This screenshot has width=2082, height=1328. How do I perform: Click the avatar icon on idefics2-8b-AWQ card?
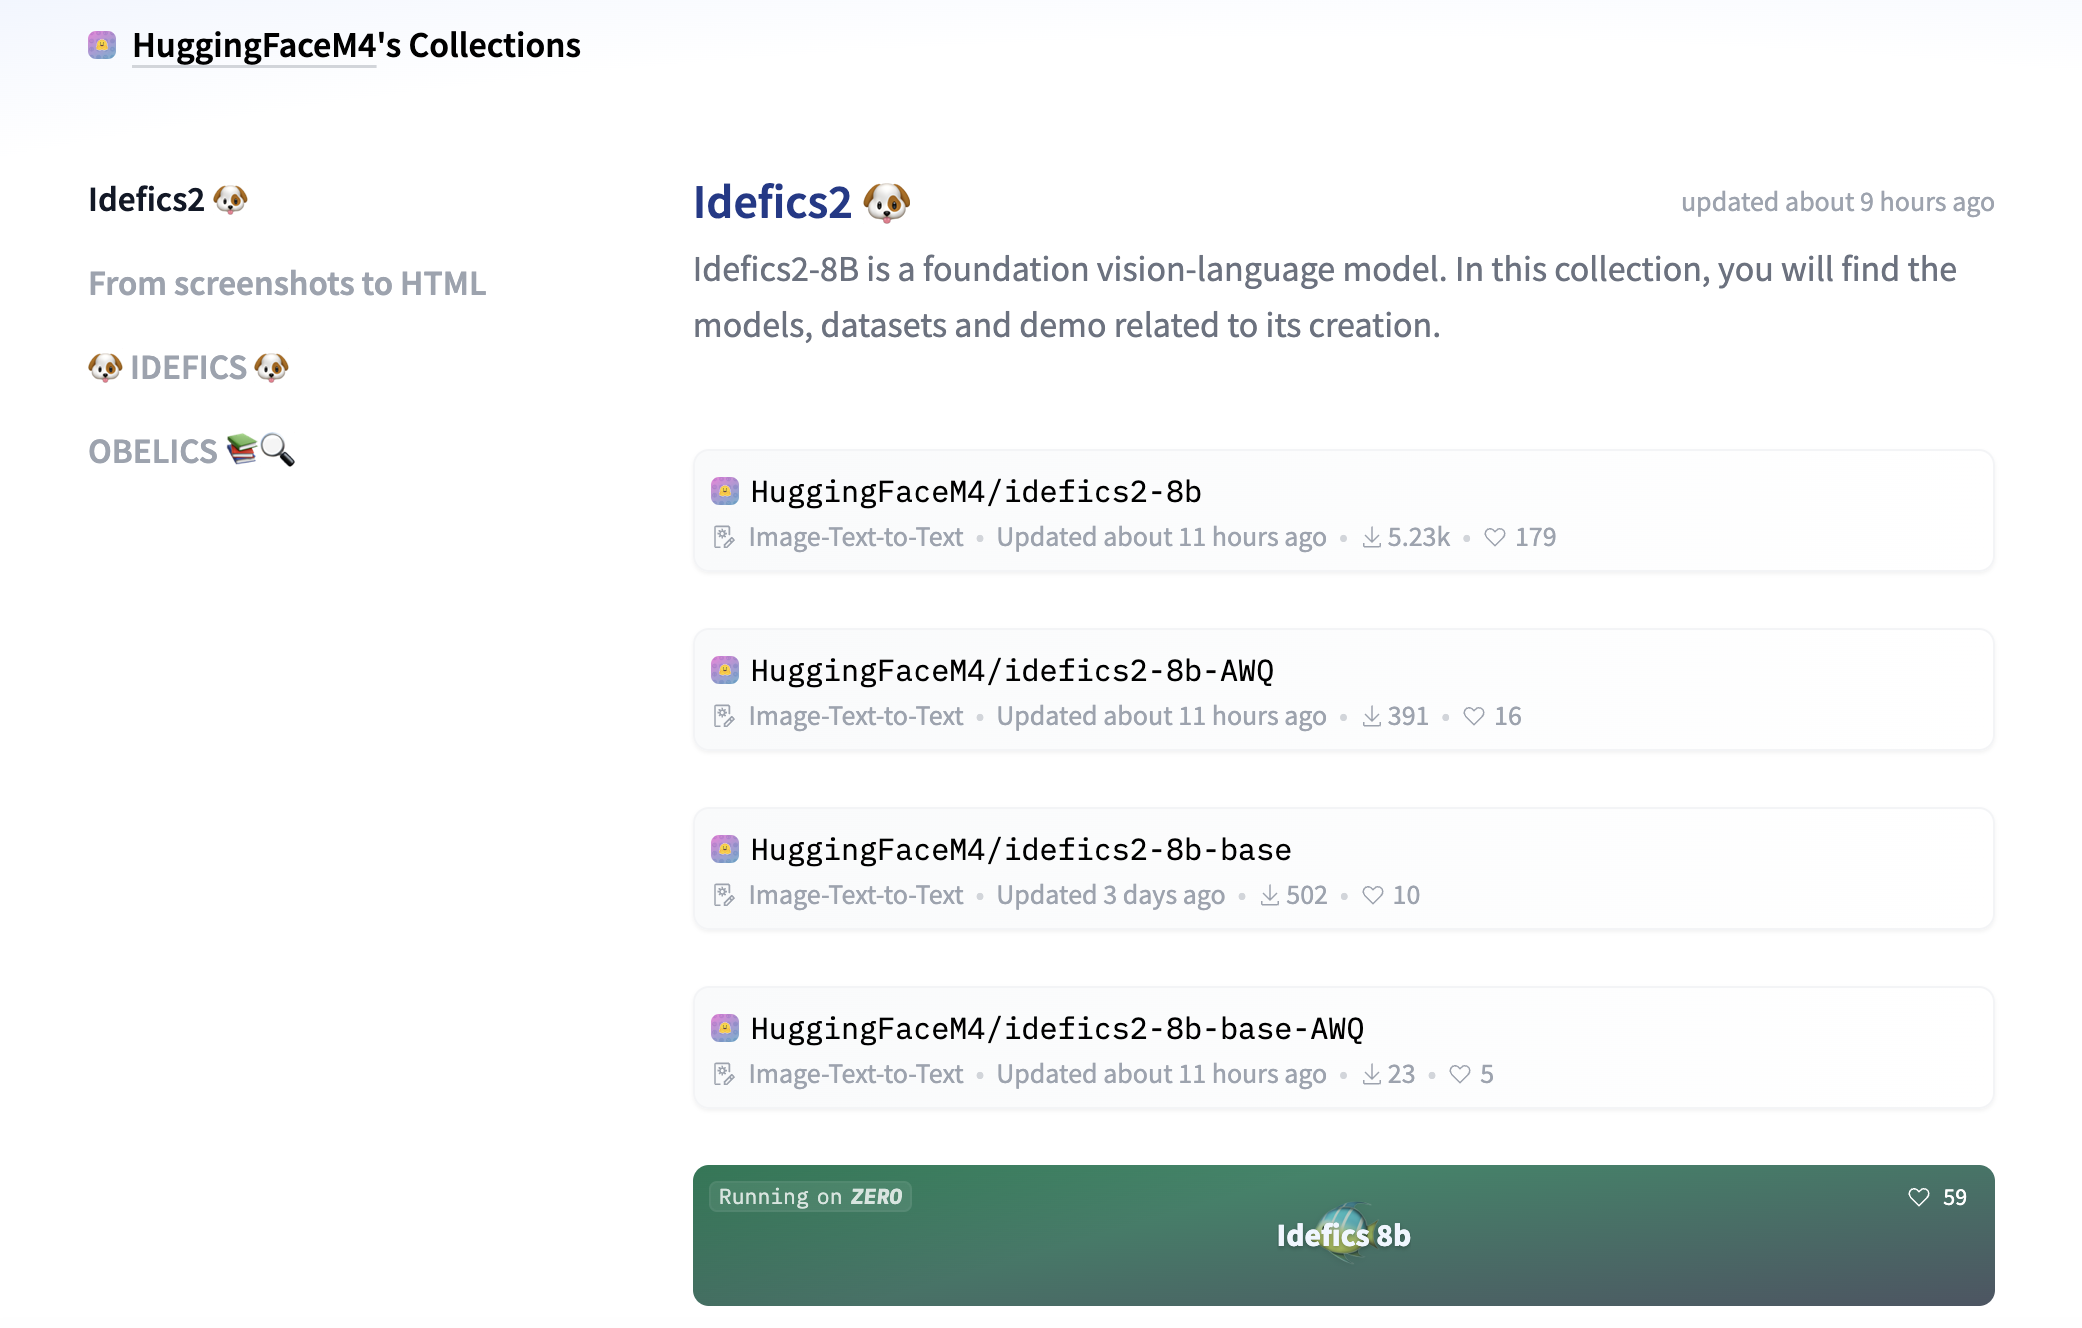click(x=724, y=670)
